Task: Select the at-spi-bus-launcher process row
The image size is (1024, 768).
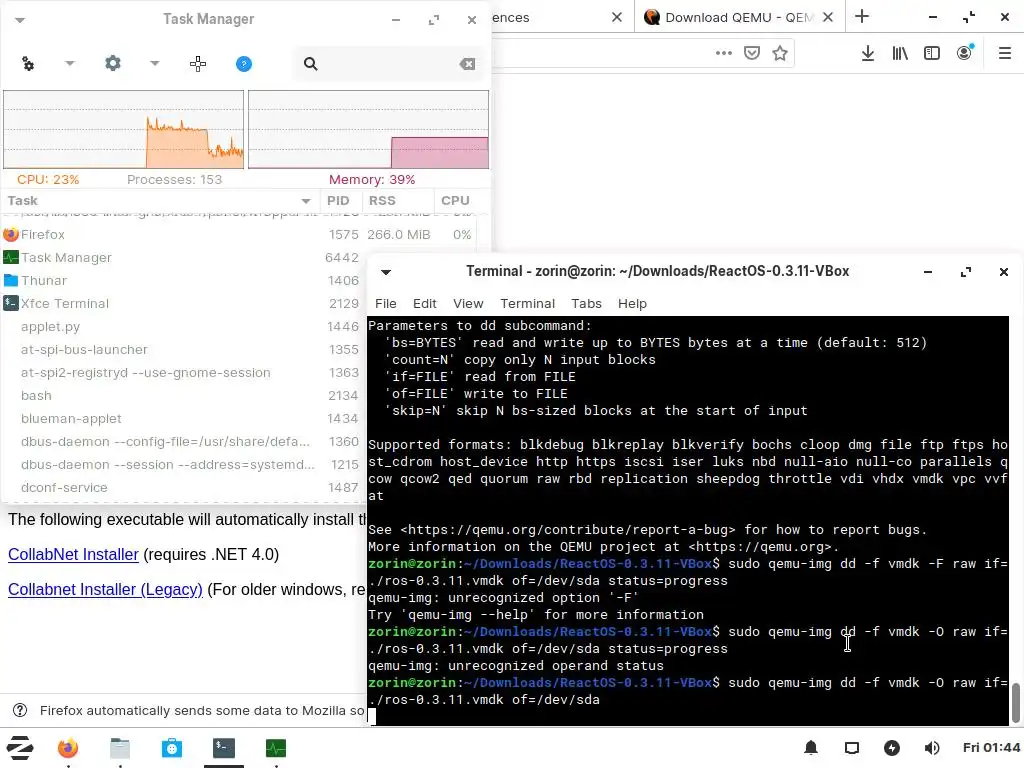Action: tap(185, 349)
